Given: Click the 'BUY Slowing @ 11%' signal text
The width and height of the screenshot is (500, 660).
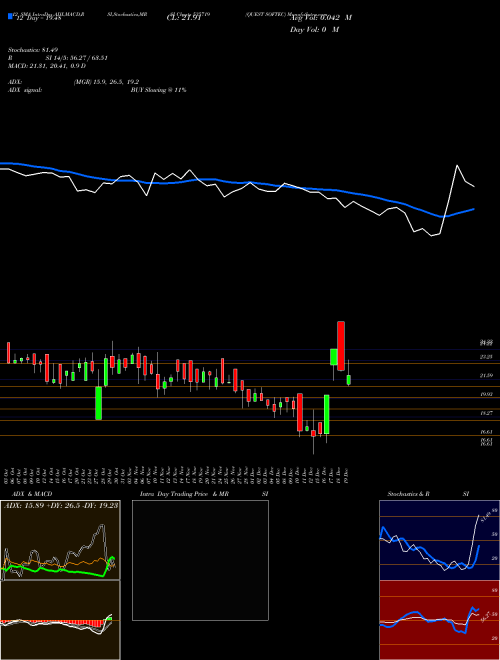Looking at the screenshot, I should coord(158,90).
